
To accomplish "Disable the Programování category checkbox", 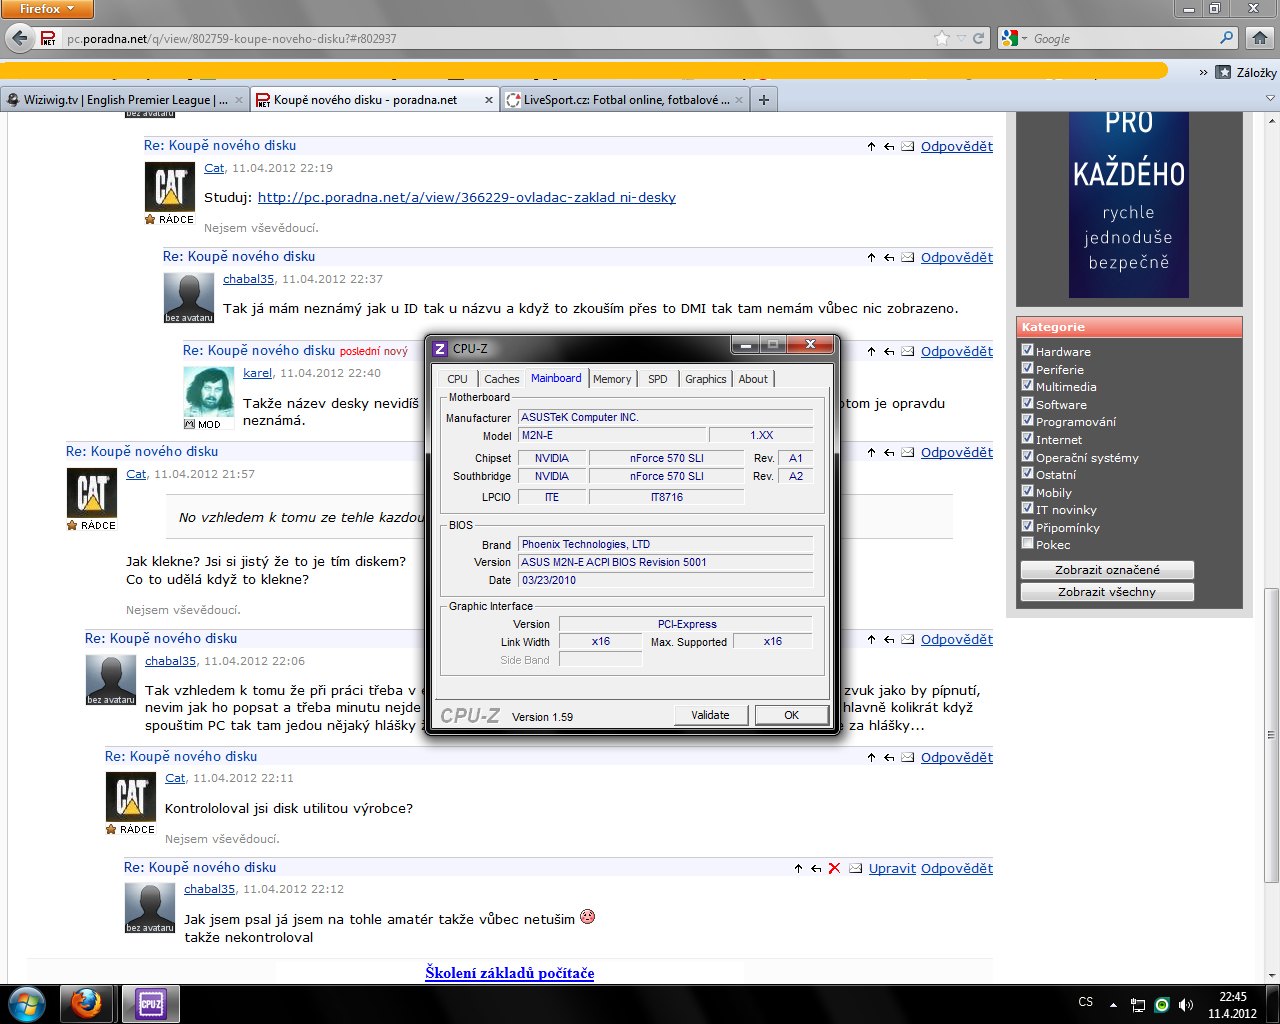I will click(1027, 420).
